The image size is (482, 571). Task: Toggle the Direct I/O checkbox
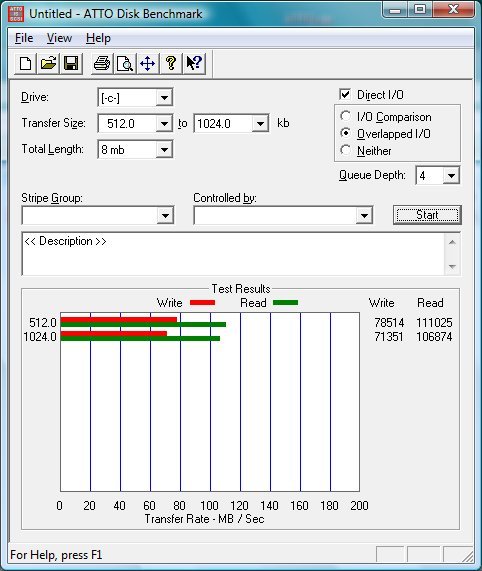pos(344,95)
